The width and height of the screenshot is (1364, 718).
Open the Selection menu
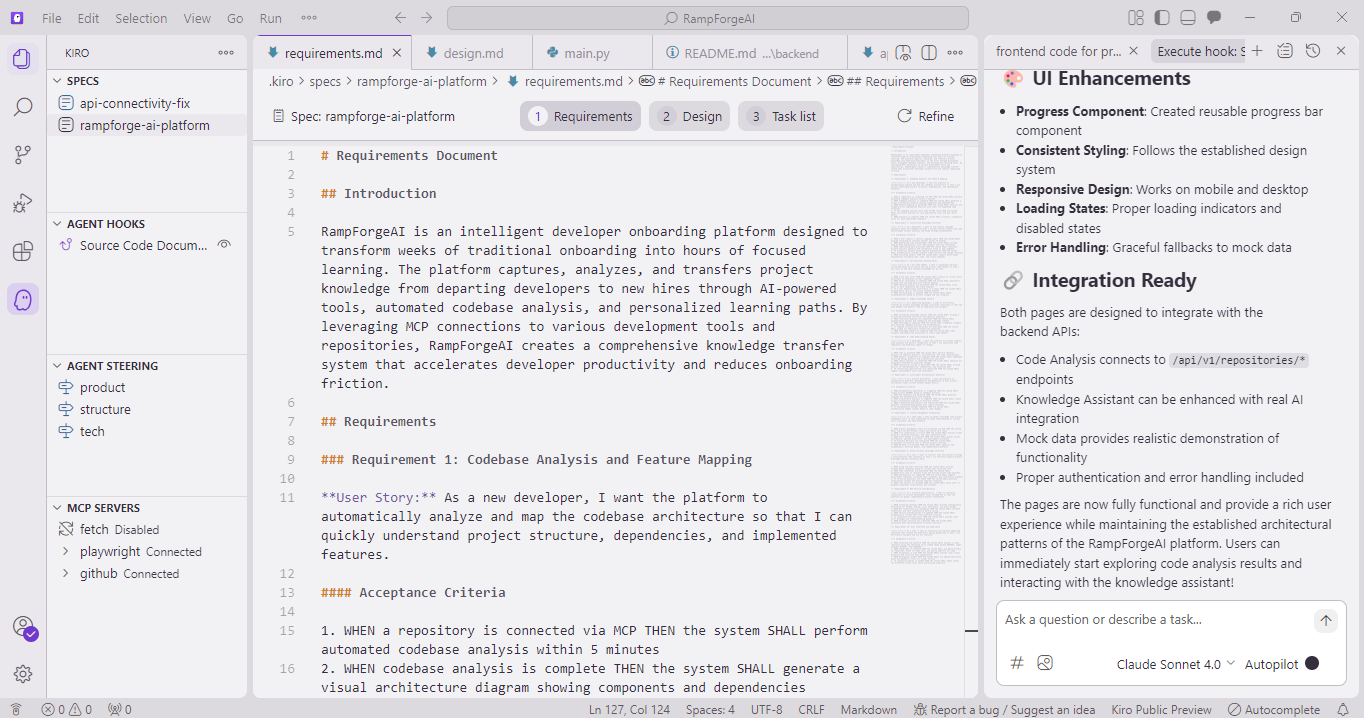coord(141,18)
